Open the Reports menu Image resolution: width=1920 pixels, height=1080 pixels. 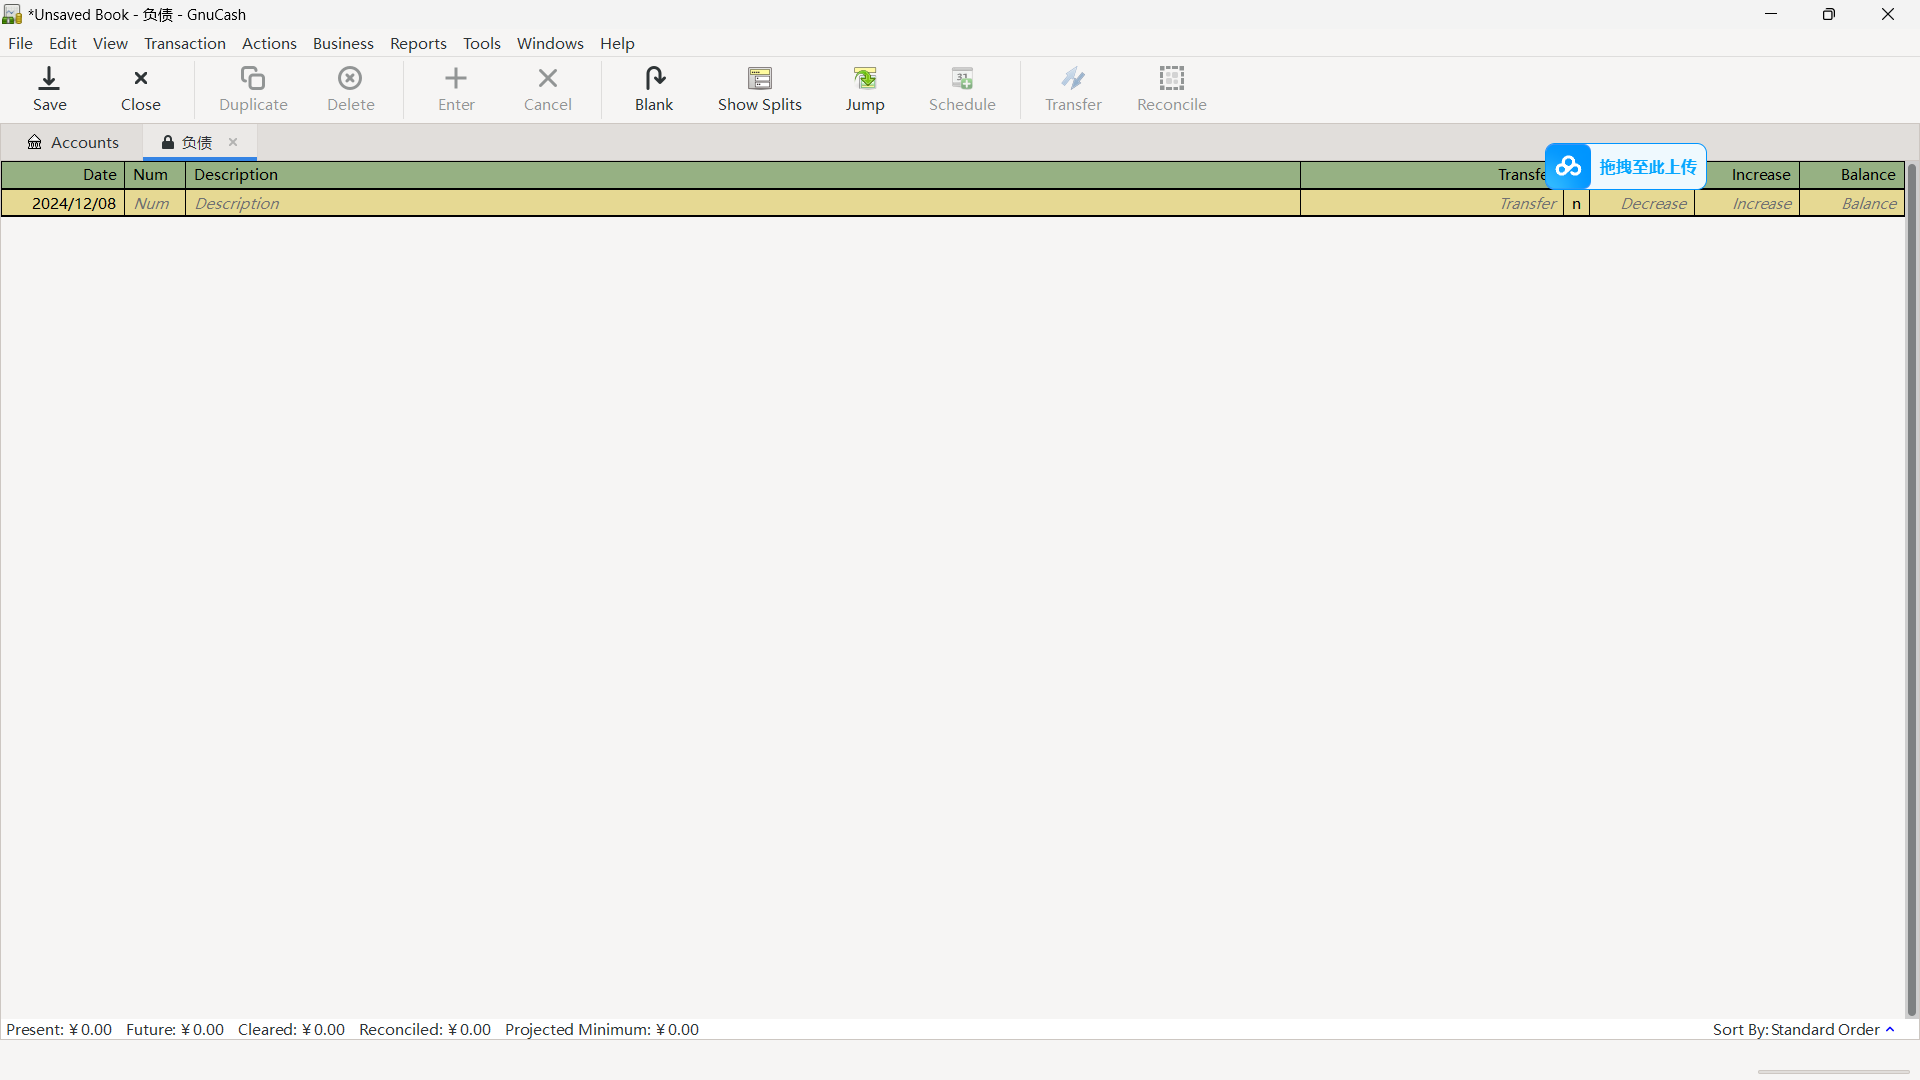click(x=418, y=44)
